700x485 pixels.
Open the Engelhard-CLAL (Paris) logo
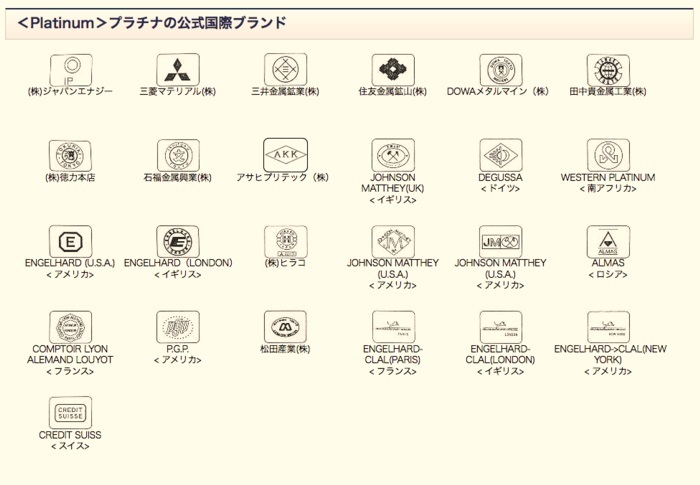click(394, 327)
